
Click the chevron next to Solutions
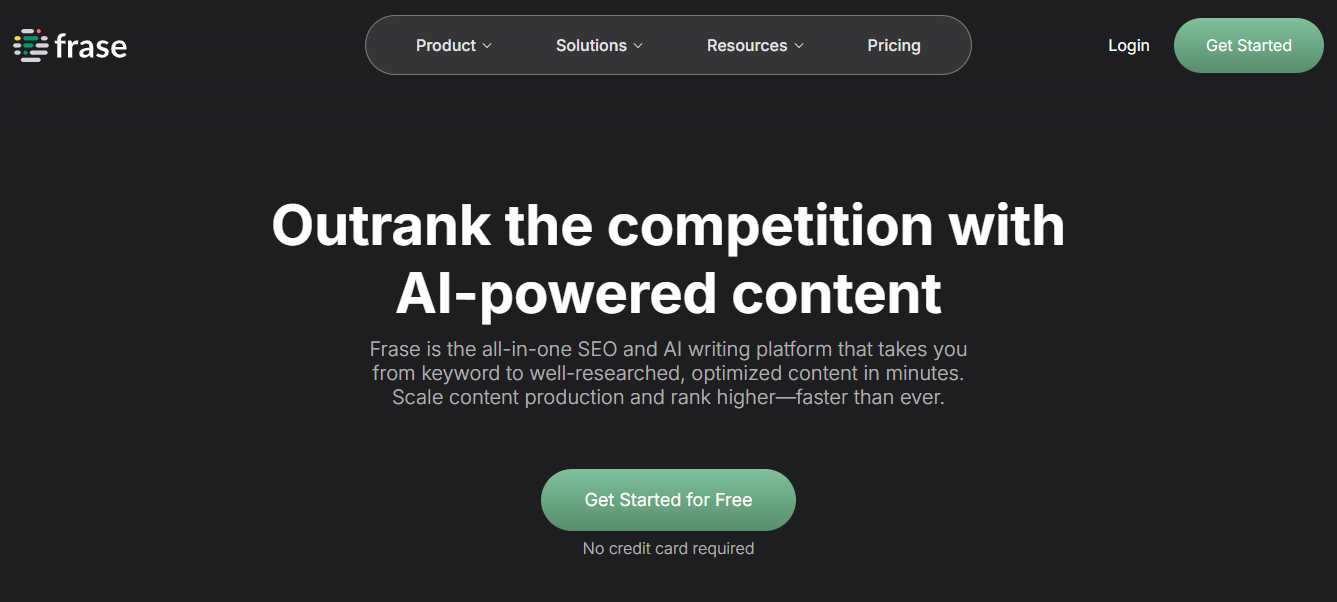click(638, 46)
